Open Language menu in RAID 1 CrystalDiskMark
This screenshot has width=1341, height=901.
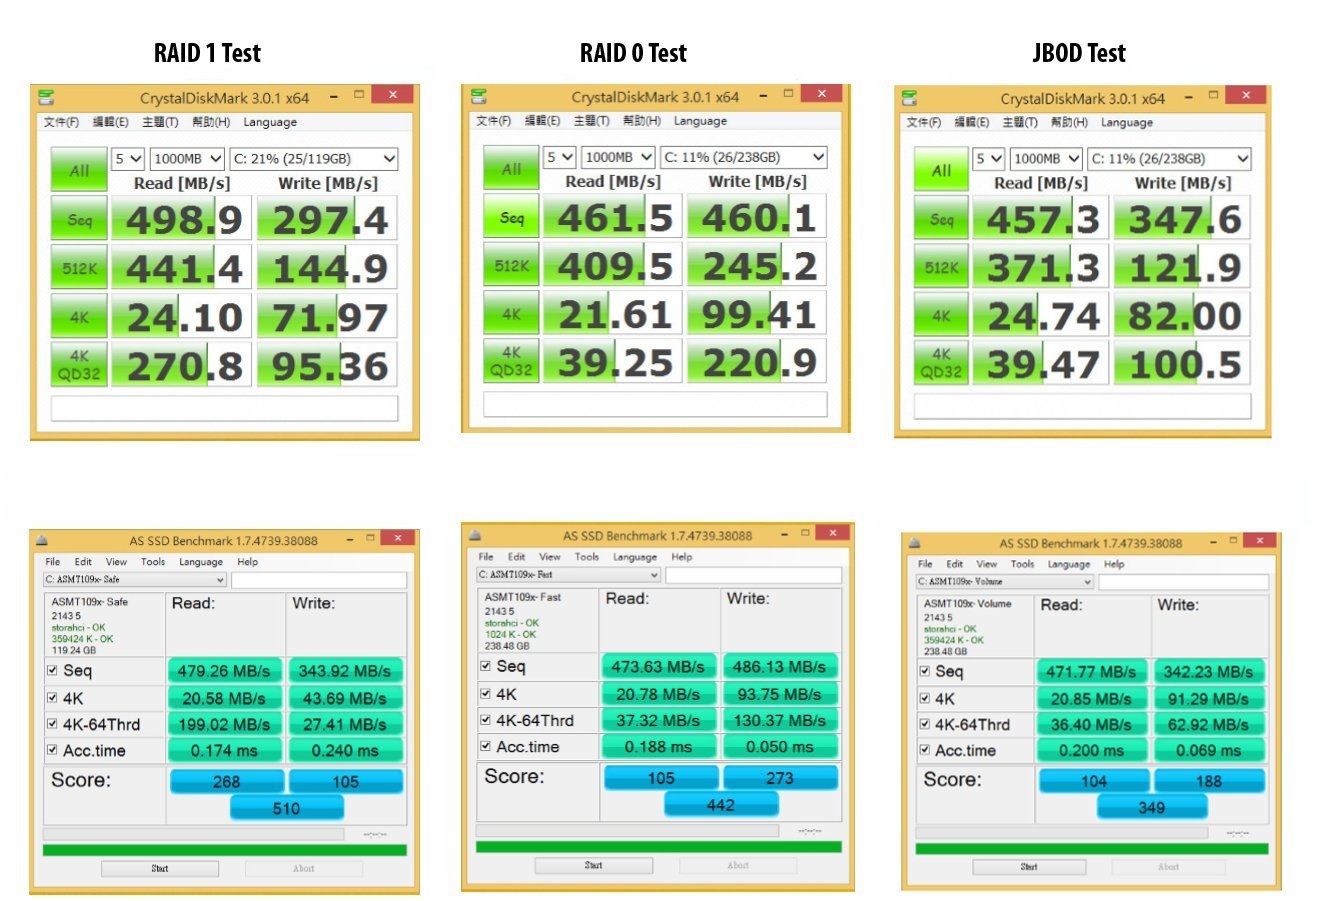(x=269, y=122)
